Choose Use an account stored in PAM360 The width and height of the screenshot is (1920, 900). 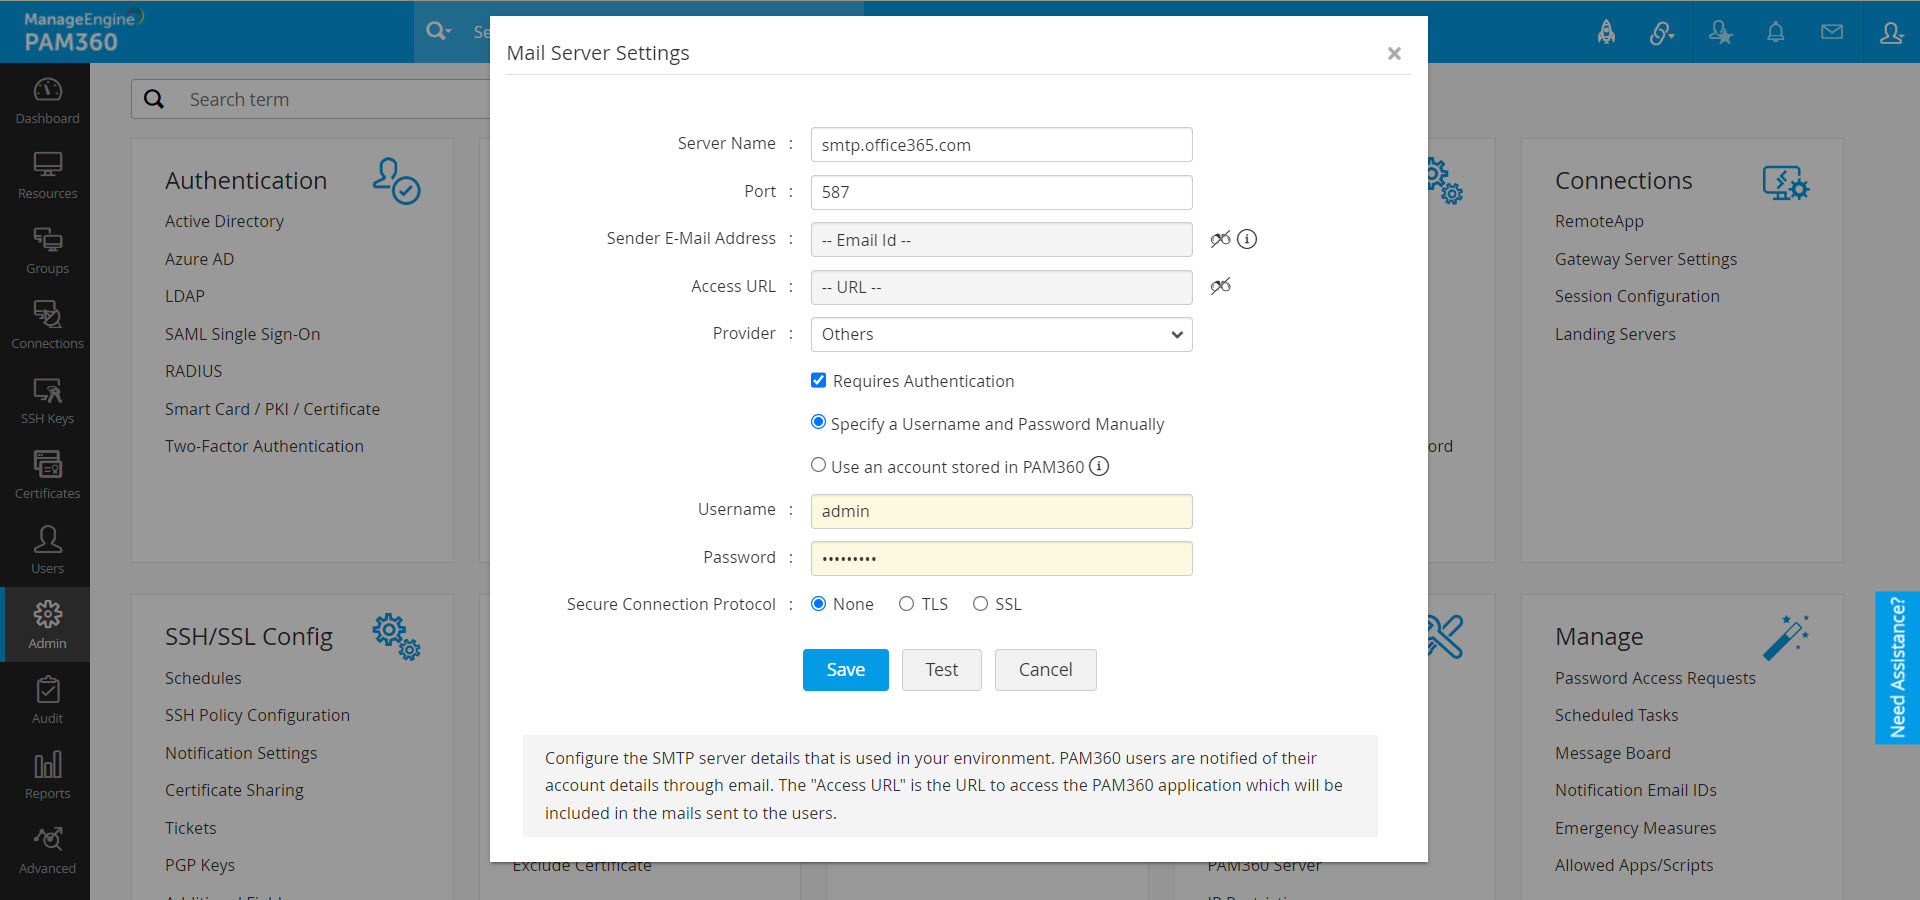tap(819, 465)
